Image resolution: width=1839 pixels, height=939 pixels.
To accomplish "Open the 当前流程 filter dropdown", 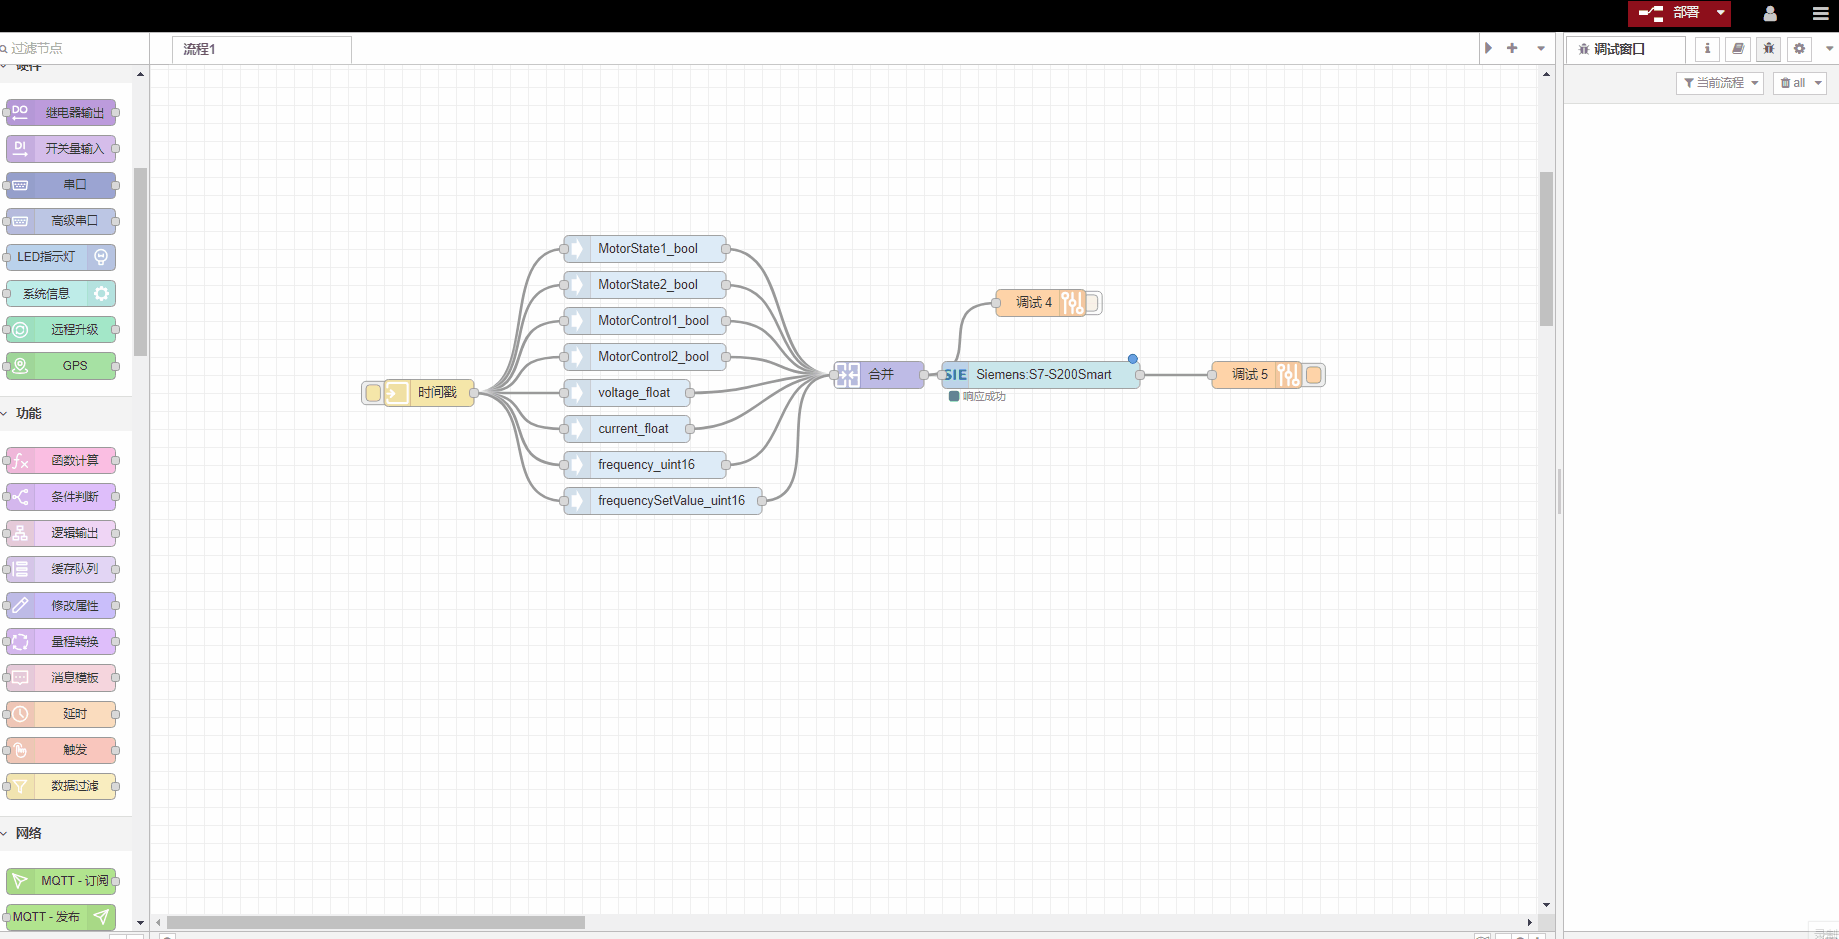I will point(1720,83).
